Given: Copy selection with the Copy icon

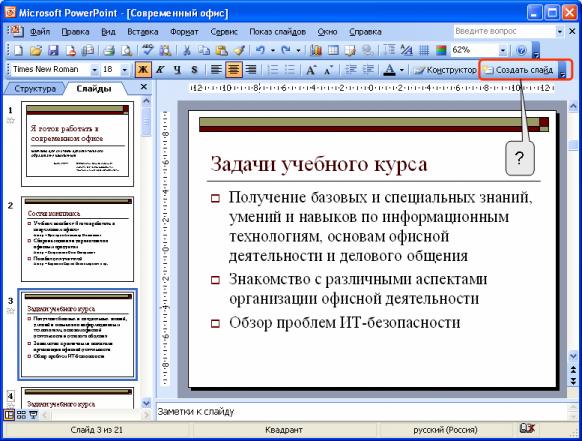Looking at the screenshot, I should pos(204,50).
